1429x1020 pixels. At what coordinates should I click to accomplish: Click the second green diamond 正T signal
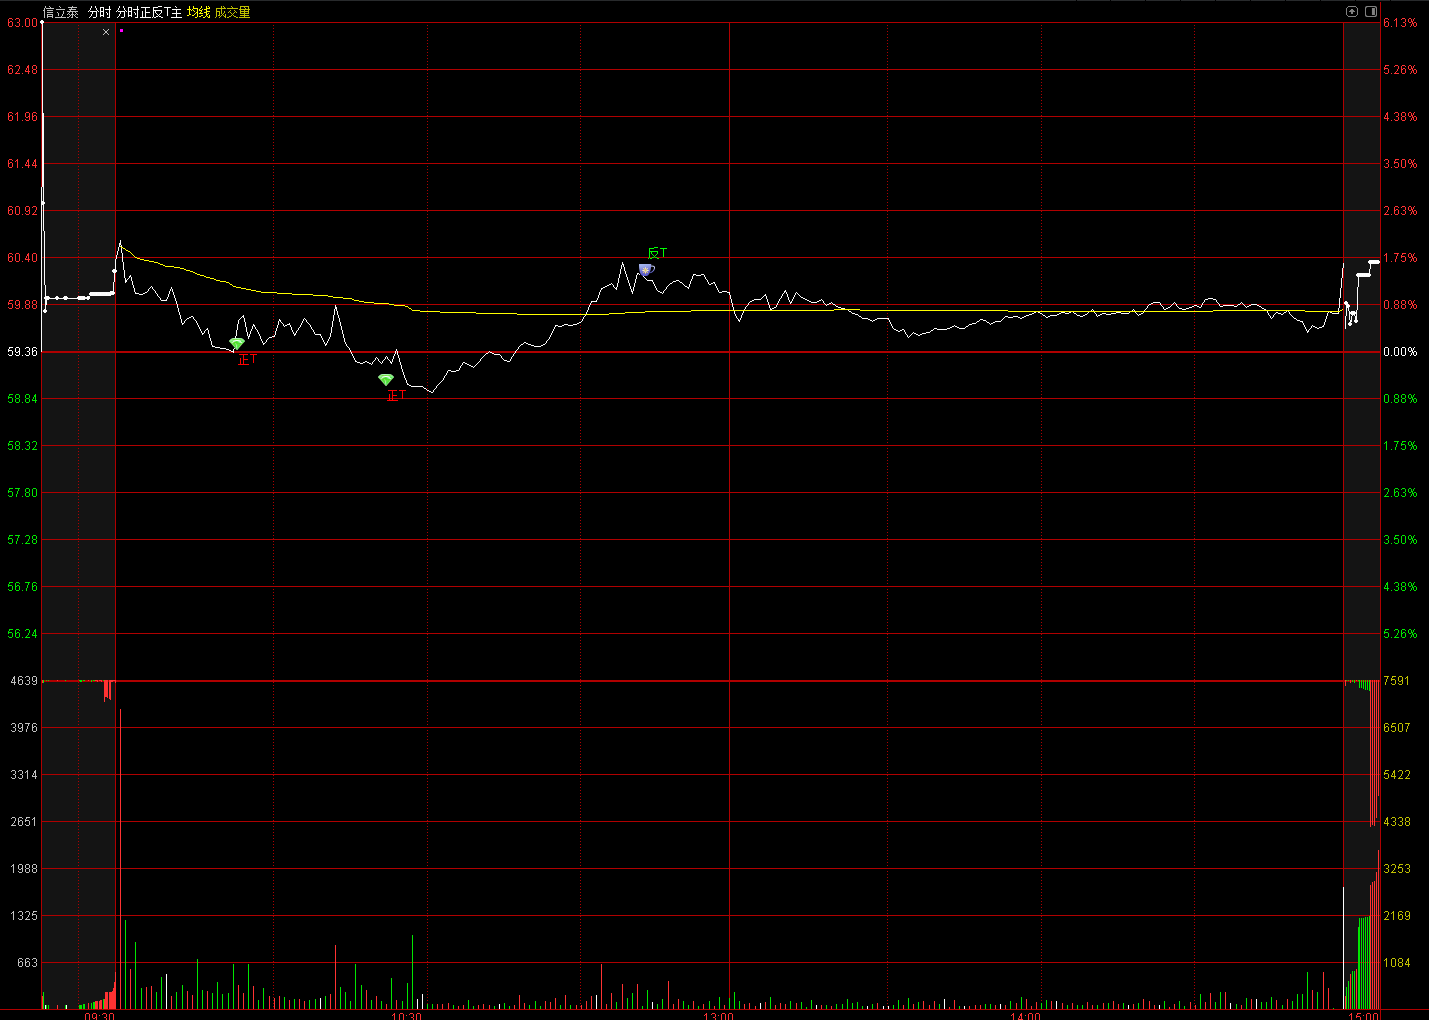(x=386, y=379)
